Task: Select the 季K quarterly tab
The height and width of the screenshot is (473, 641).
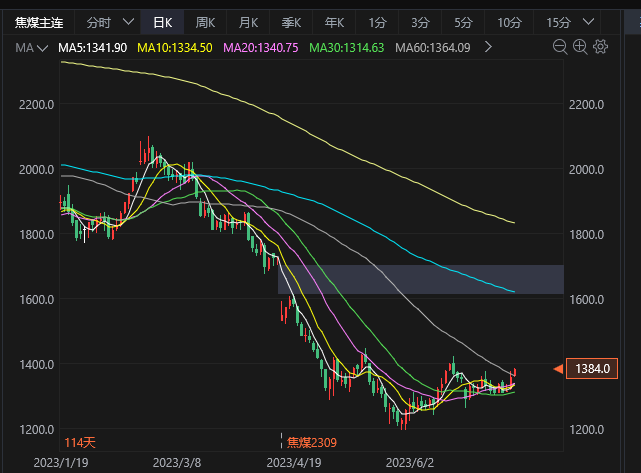Action: [291, 22]
